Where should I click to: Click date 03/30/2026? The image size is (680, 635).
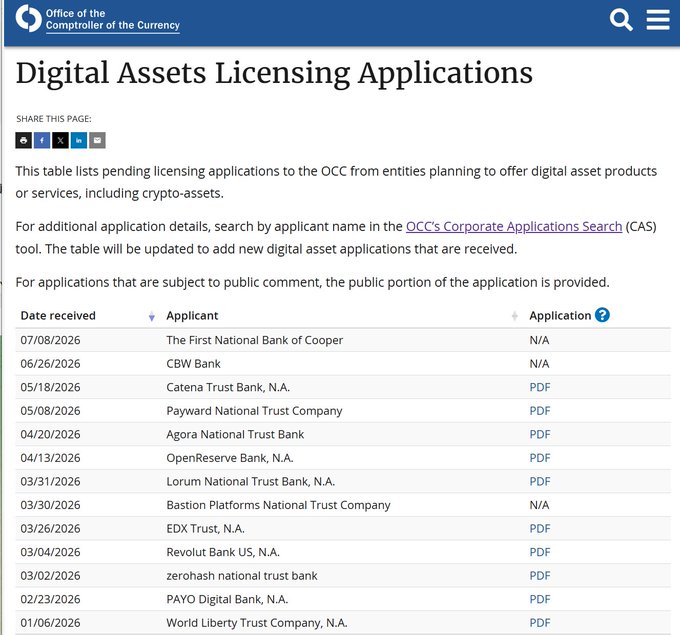(50, 505)
